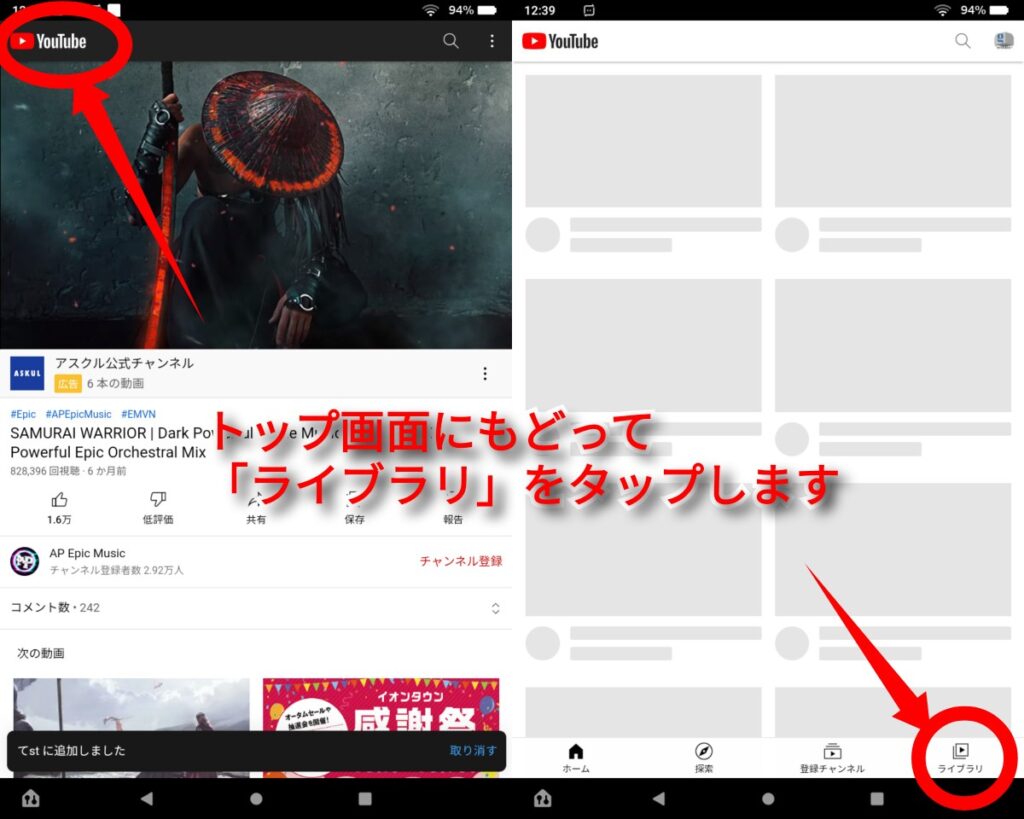Open the 登録チャンネル subscriptions tab
The height and width of the screenshot is (819, 1024).
832,758
